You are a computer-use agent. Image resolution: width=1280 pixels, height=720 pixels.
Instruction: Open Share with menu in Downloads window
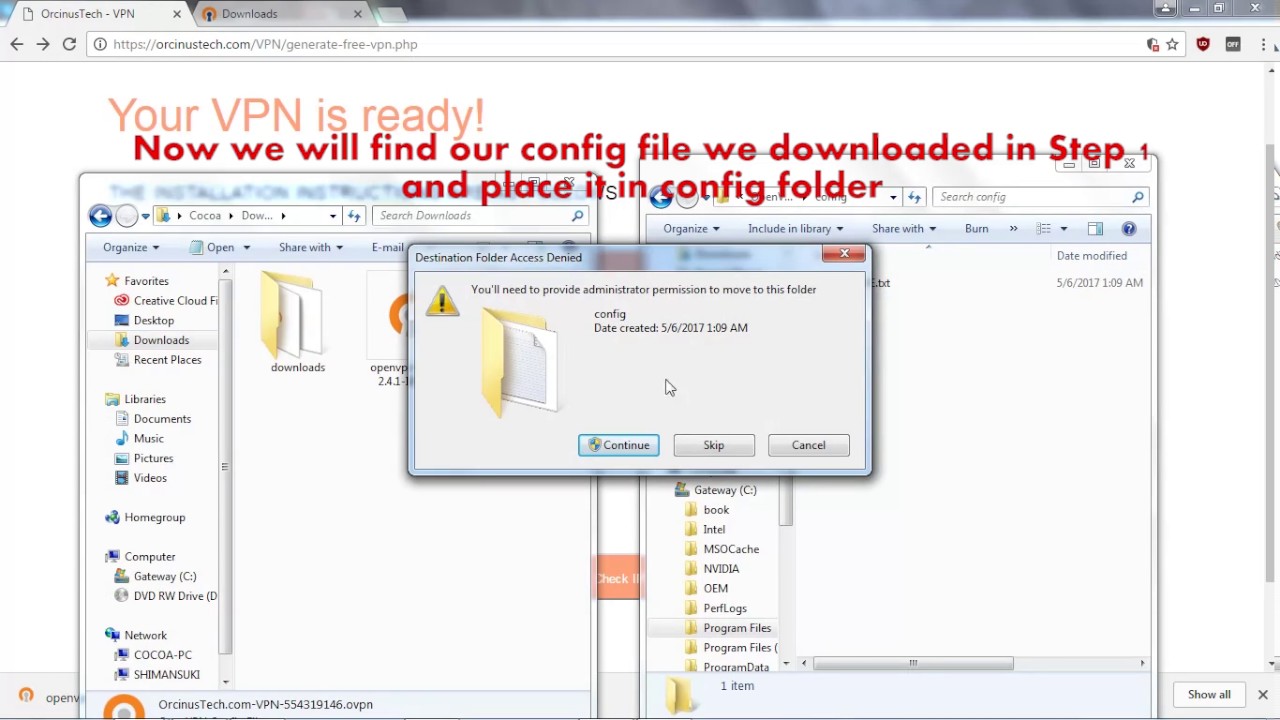(311, 247)
